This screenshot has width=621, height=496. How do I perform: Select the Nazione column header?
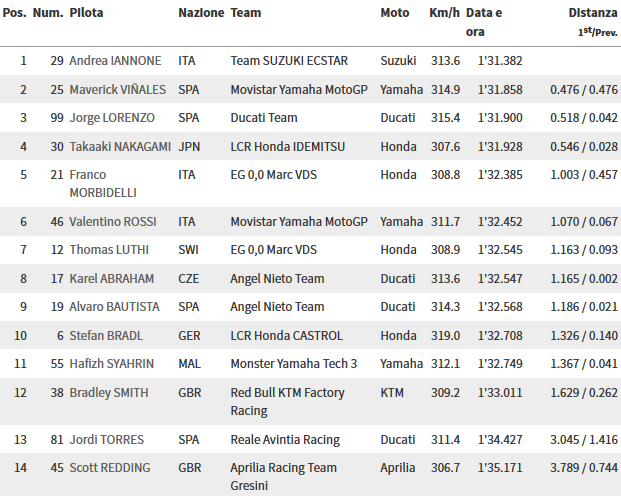click(201, 13)
